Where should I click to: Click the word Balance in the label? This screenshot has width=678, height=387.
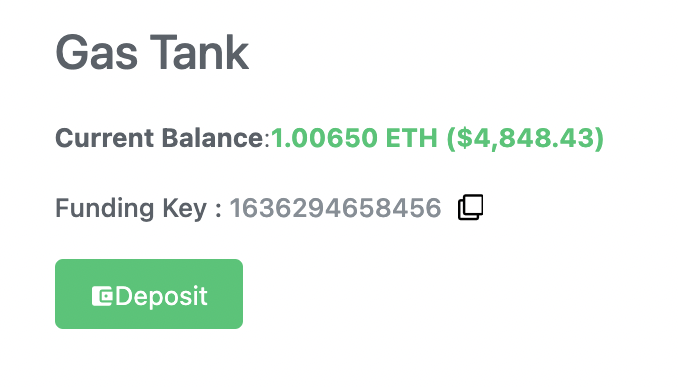pyautogui.click(x=212, y=138)
